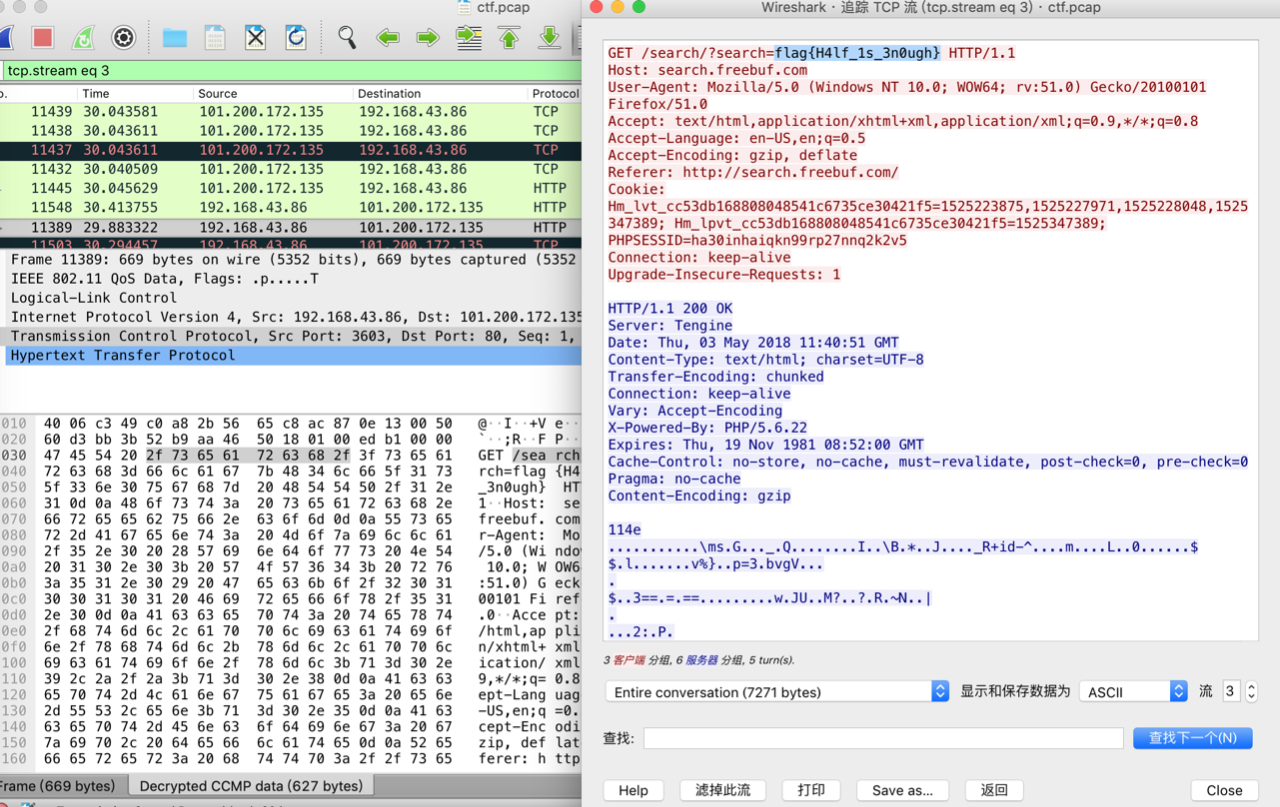Switch to the Frame (669 bytes) tab

59,786
